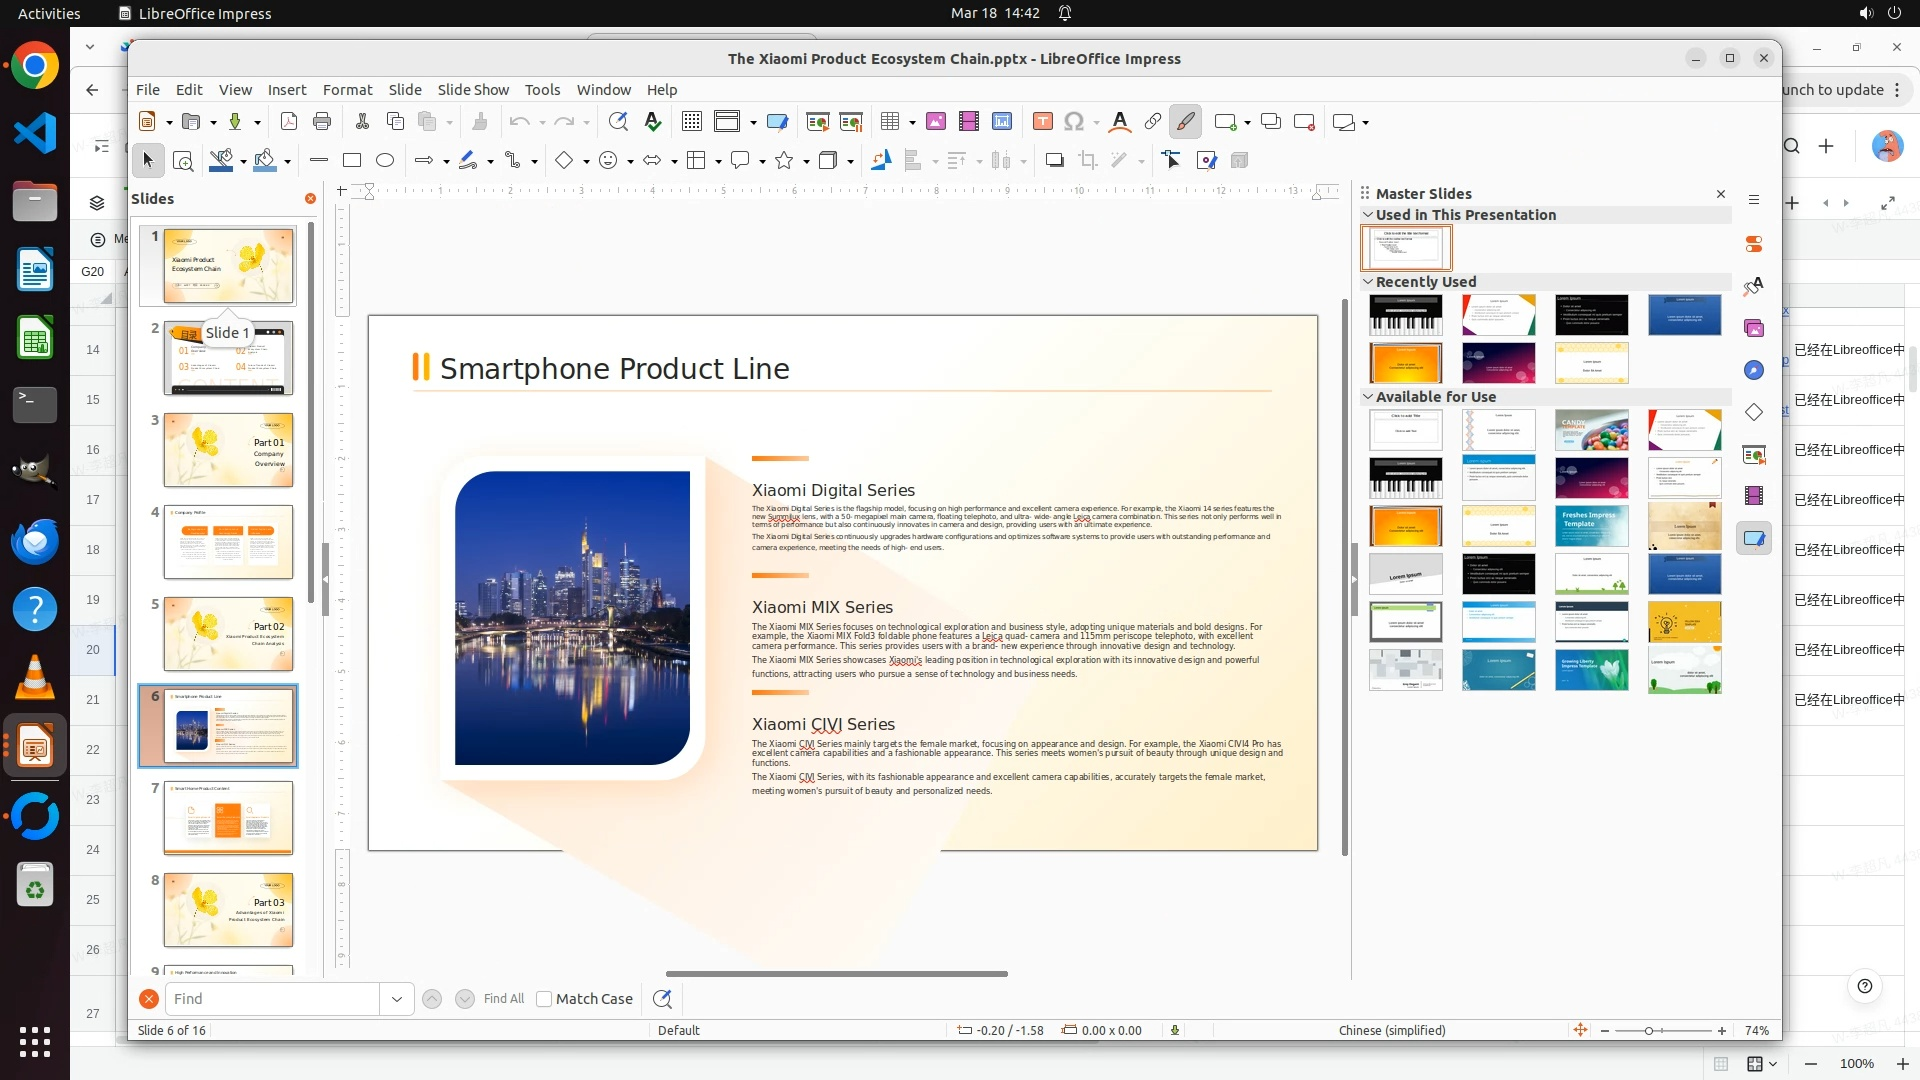Viewport: 1920px width, 1080px height.
Task: Click the Insert Text Box icon
Action: point(1042,122)
